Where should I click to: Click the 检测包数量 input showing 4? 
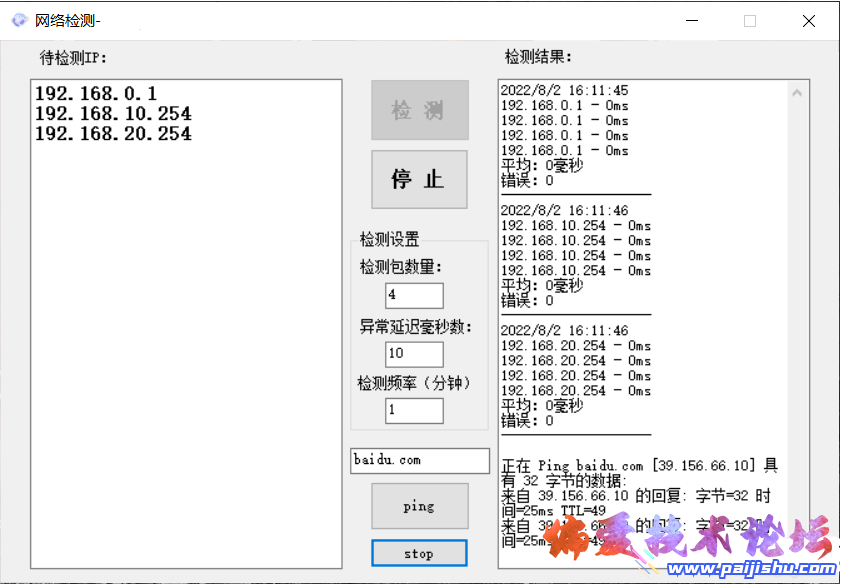(413, 295)
